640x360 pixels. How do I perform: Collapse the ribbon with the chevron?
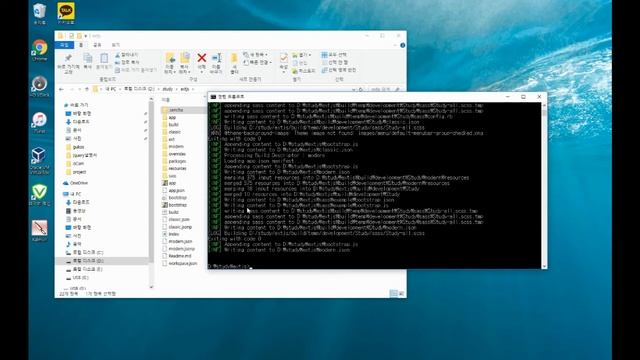pos(395,45)
